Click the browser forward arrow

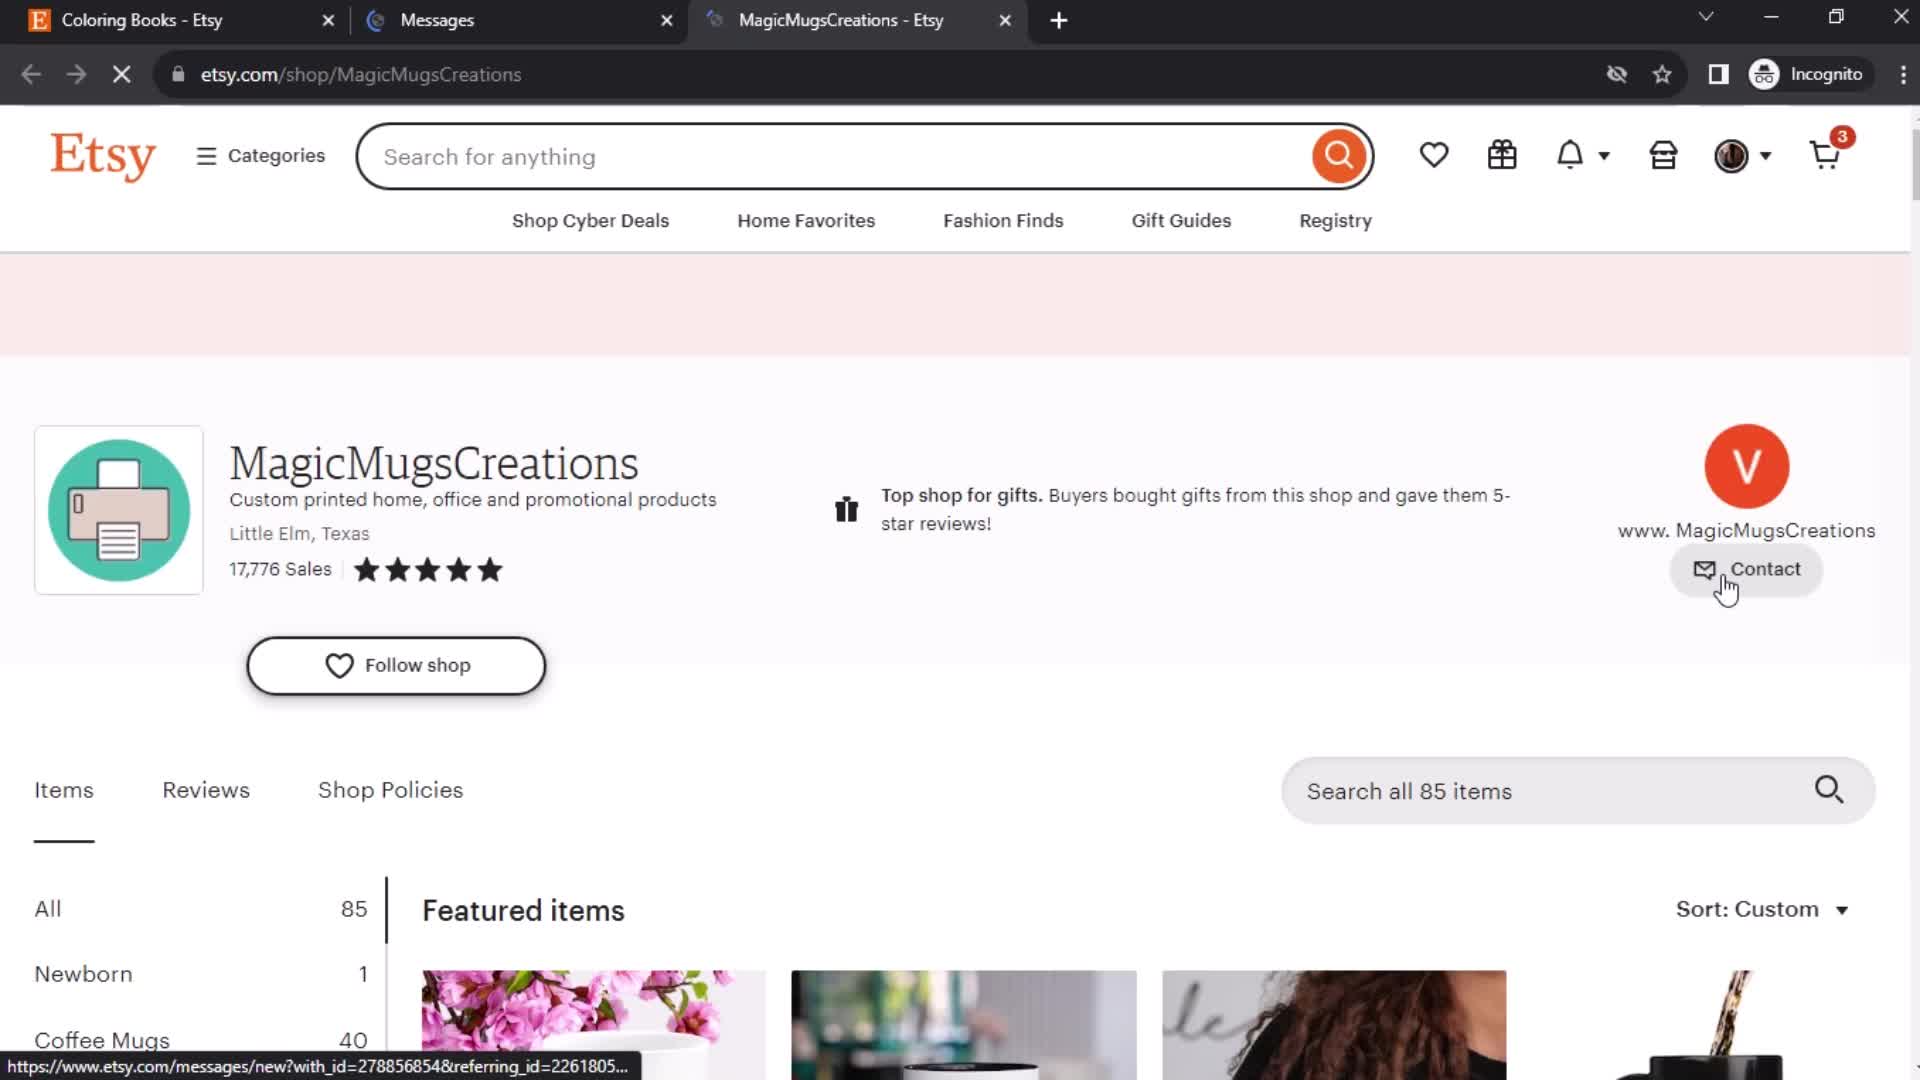(76, 75)
